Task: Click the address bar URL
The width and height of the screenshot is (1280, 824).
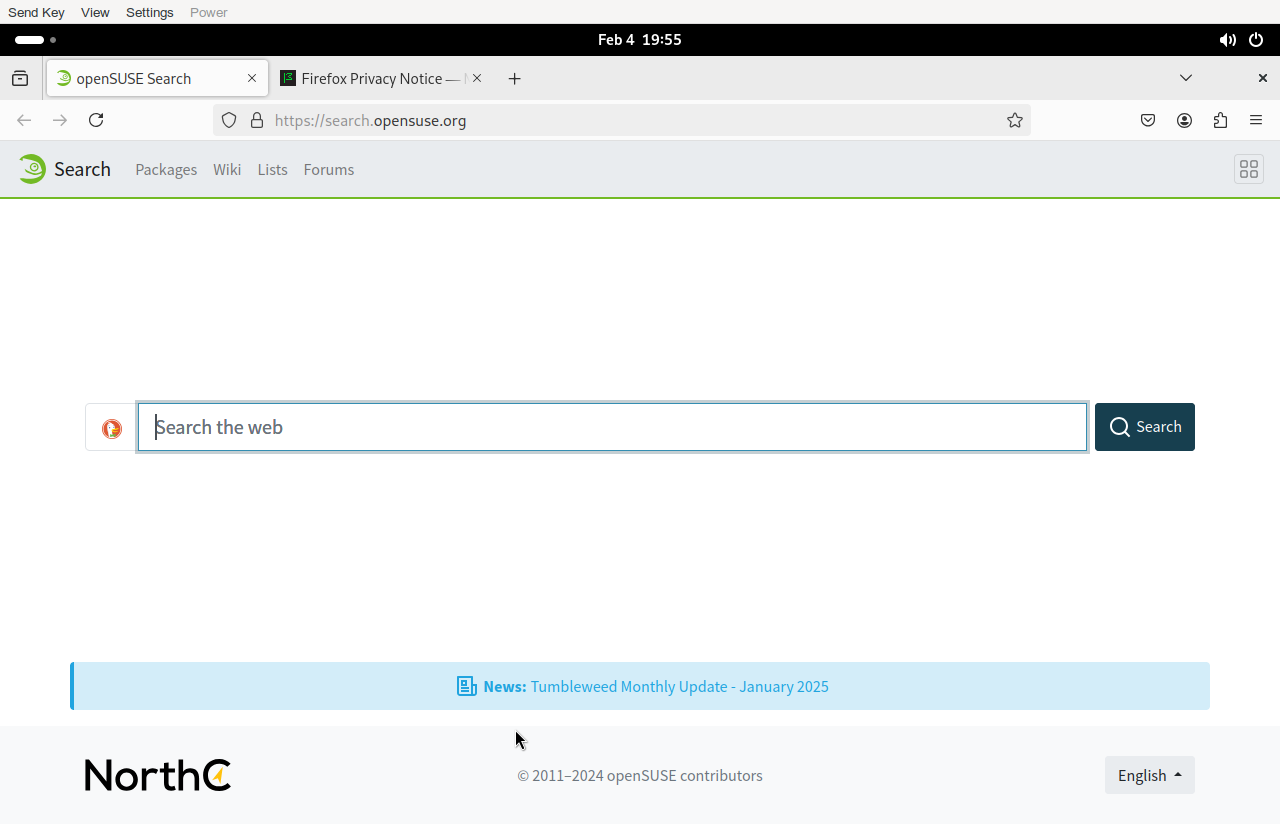Action: click(x=370, y=120)
